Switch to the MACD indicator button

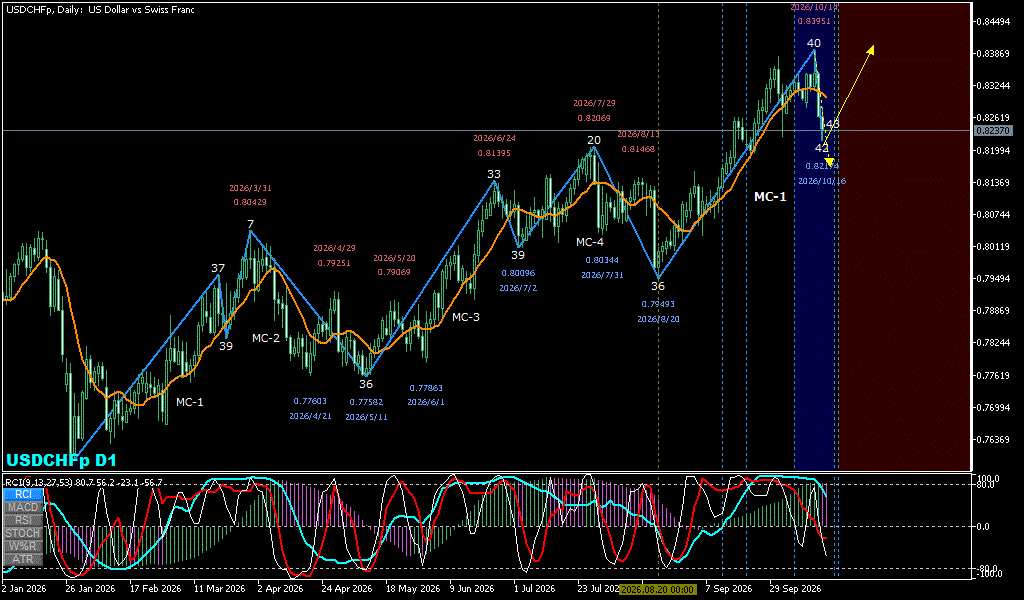pos(23,507)
